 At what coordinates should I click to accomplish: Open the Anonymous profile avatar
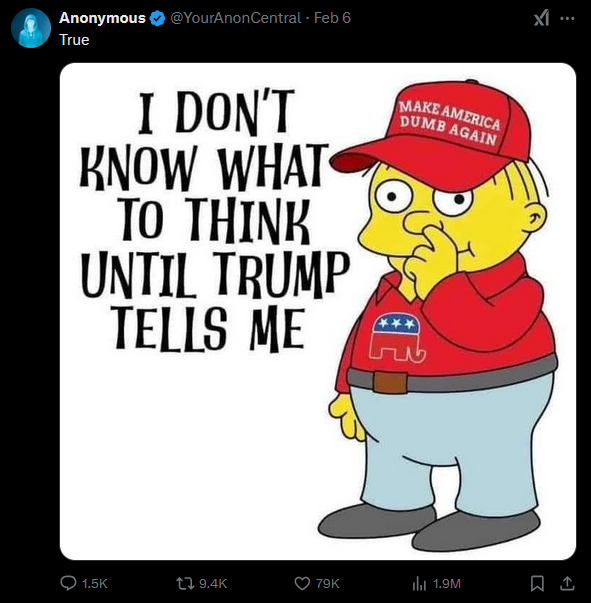tap(31, 28)
